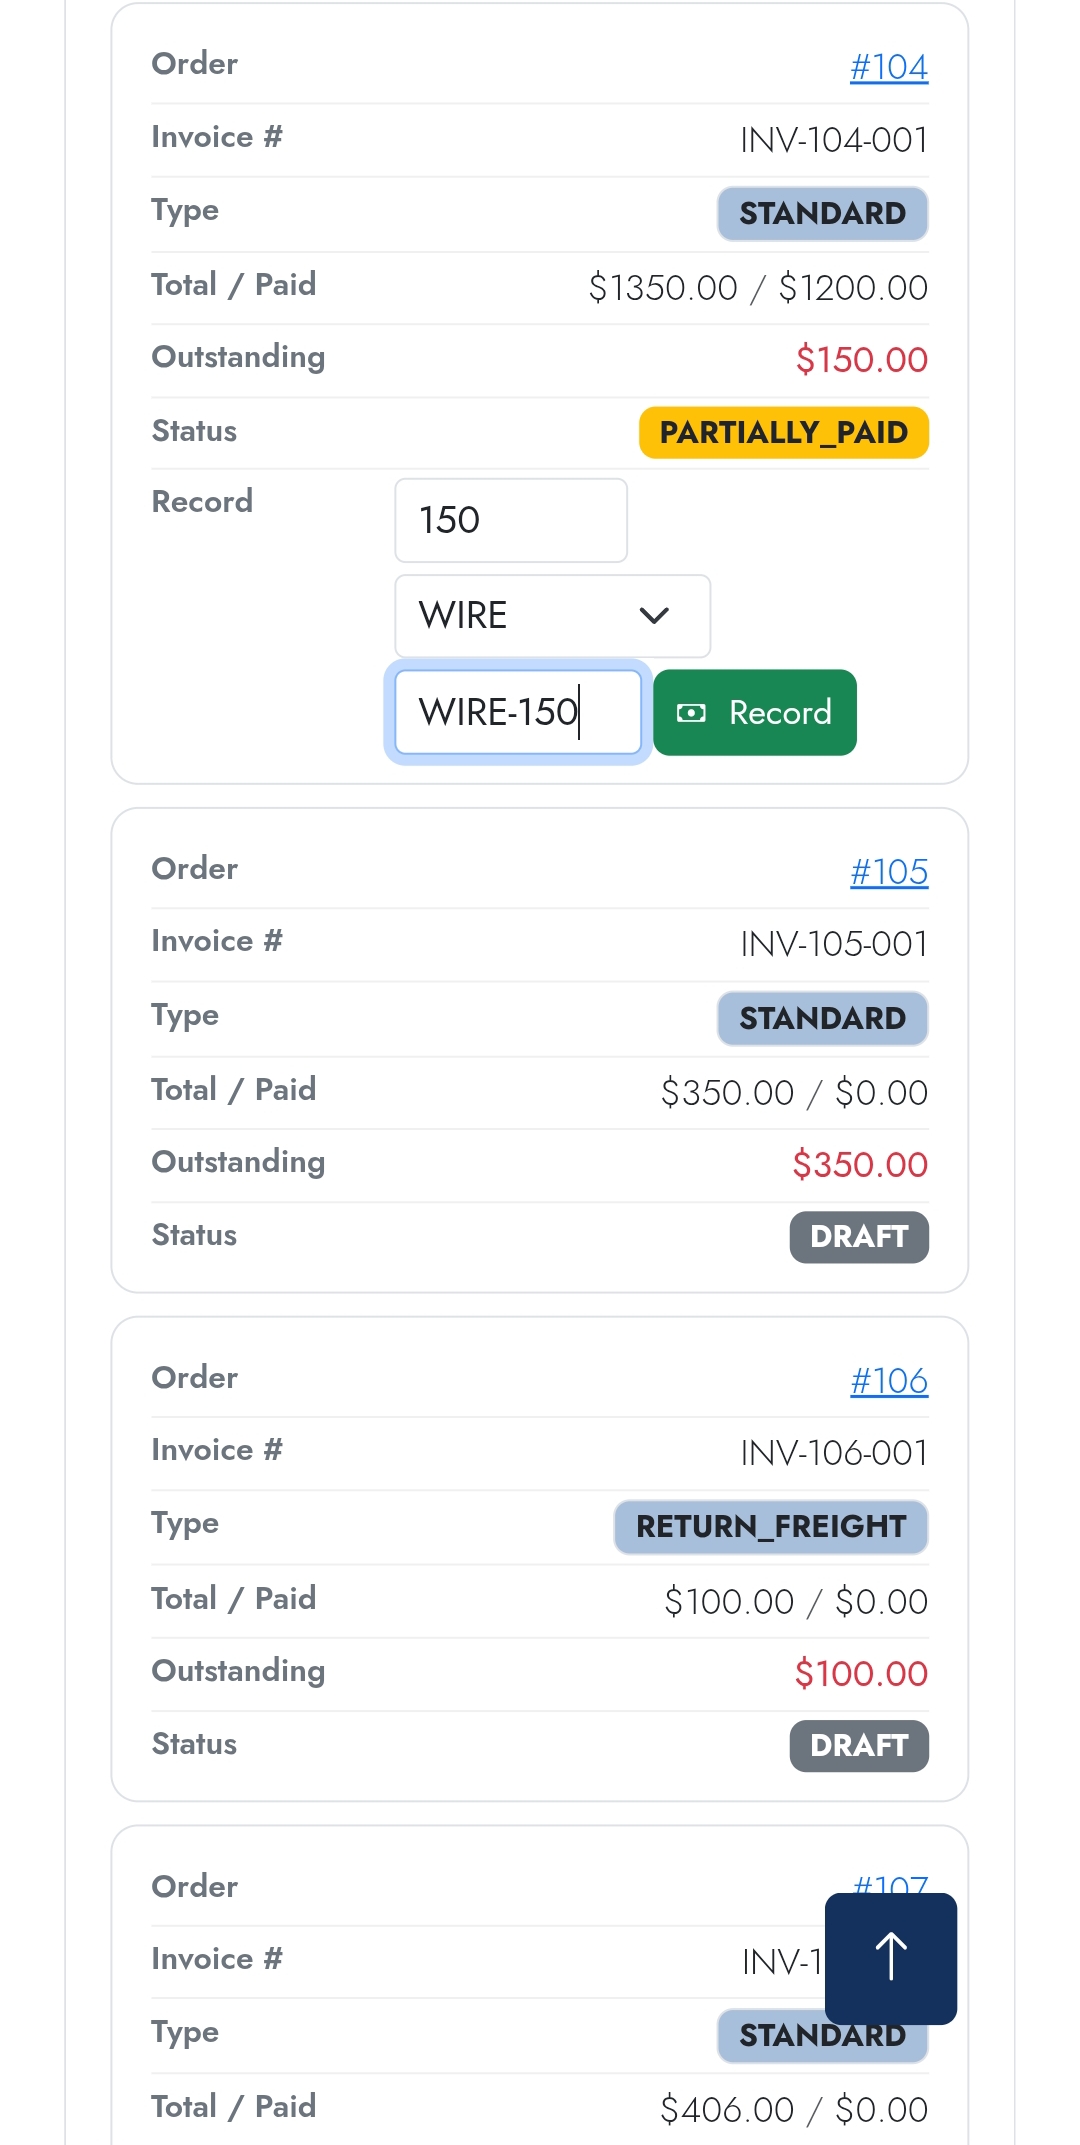Click the STANDARD badge on invoice INV-104-001
The image size is (1080, 2145).
pyautogui.click(x=822, y=213)
